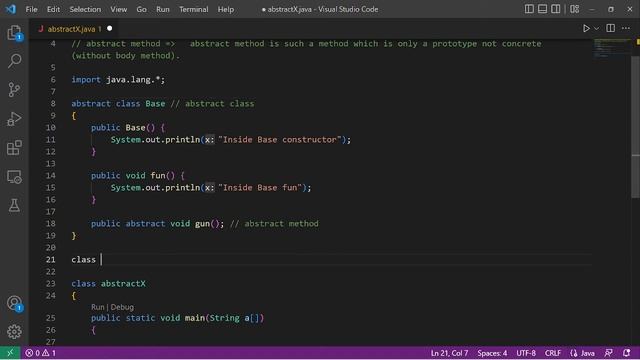Click the VS Code logo icon

[x=11, y=9]
